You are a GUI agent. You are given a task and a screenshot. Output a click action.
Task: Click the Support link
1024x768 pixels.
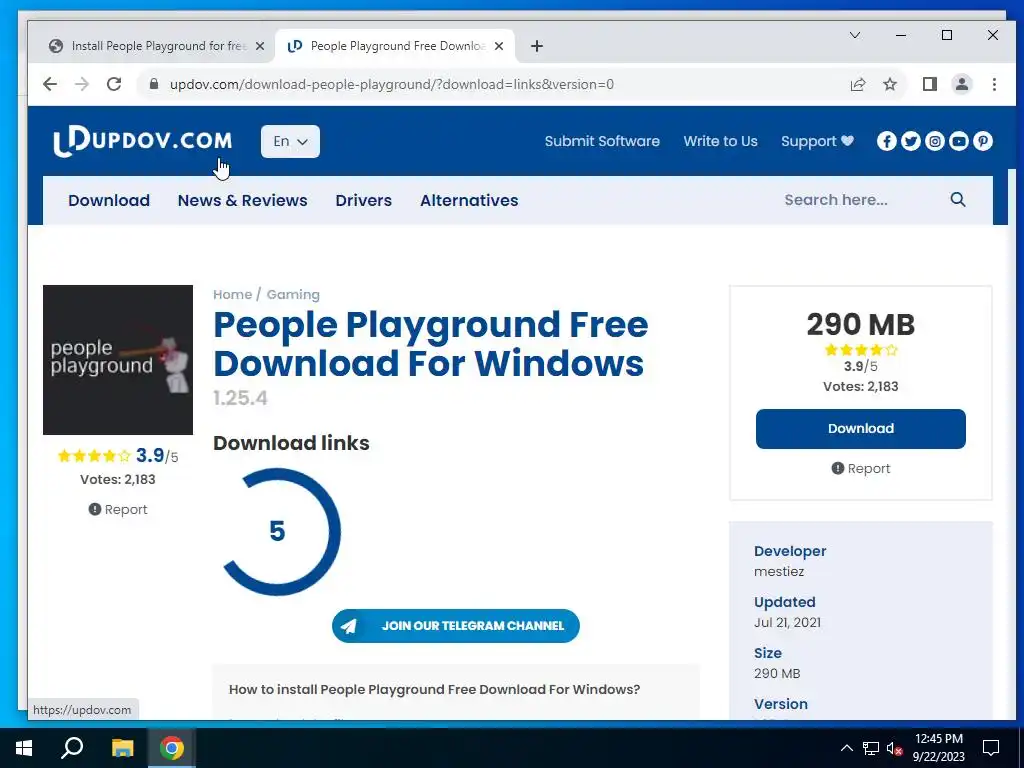click(x=817, y=141)
